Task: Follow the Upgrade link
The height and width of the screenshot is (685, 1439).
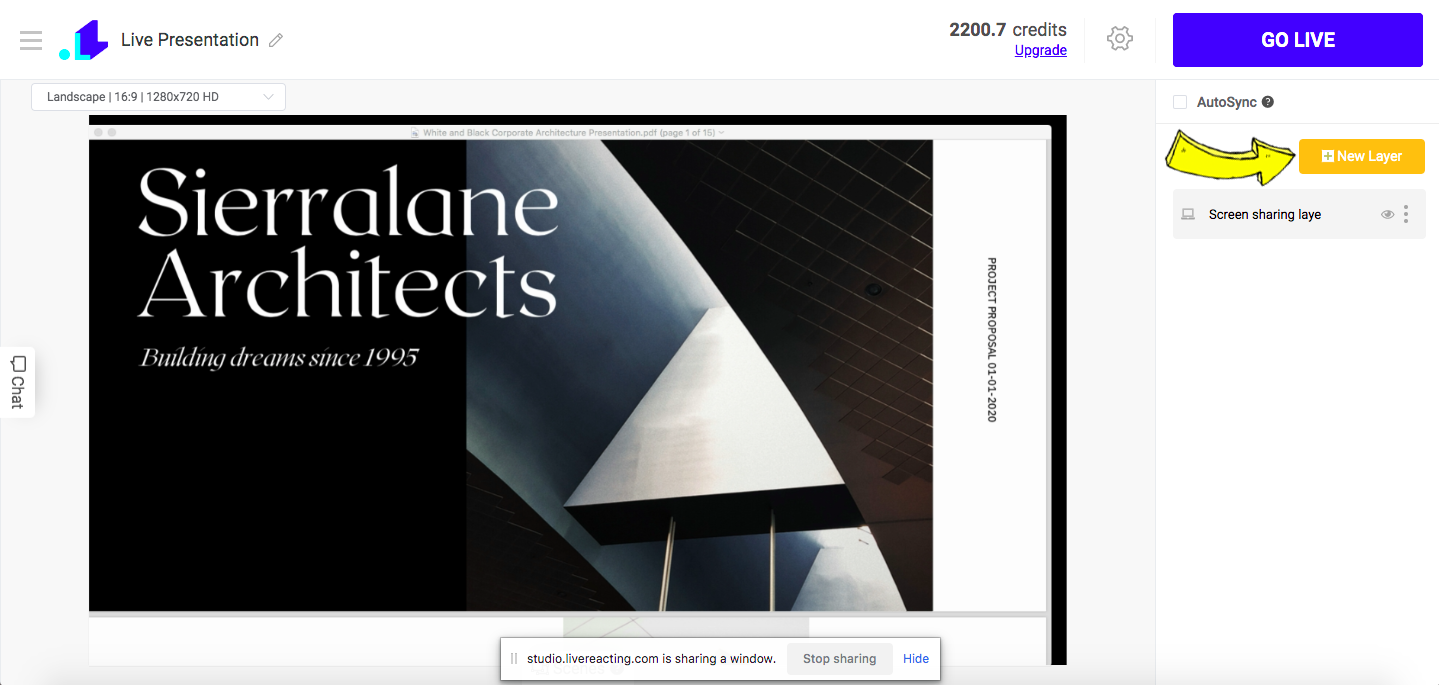Action: [x=1040, y=50]
